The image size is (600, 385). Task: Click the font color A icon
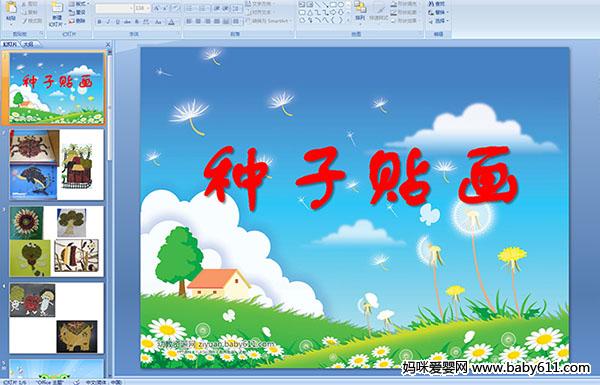[171, 22]
